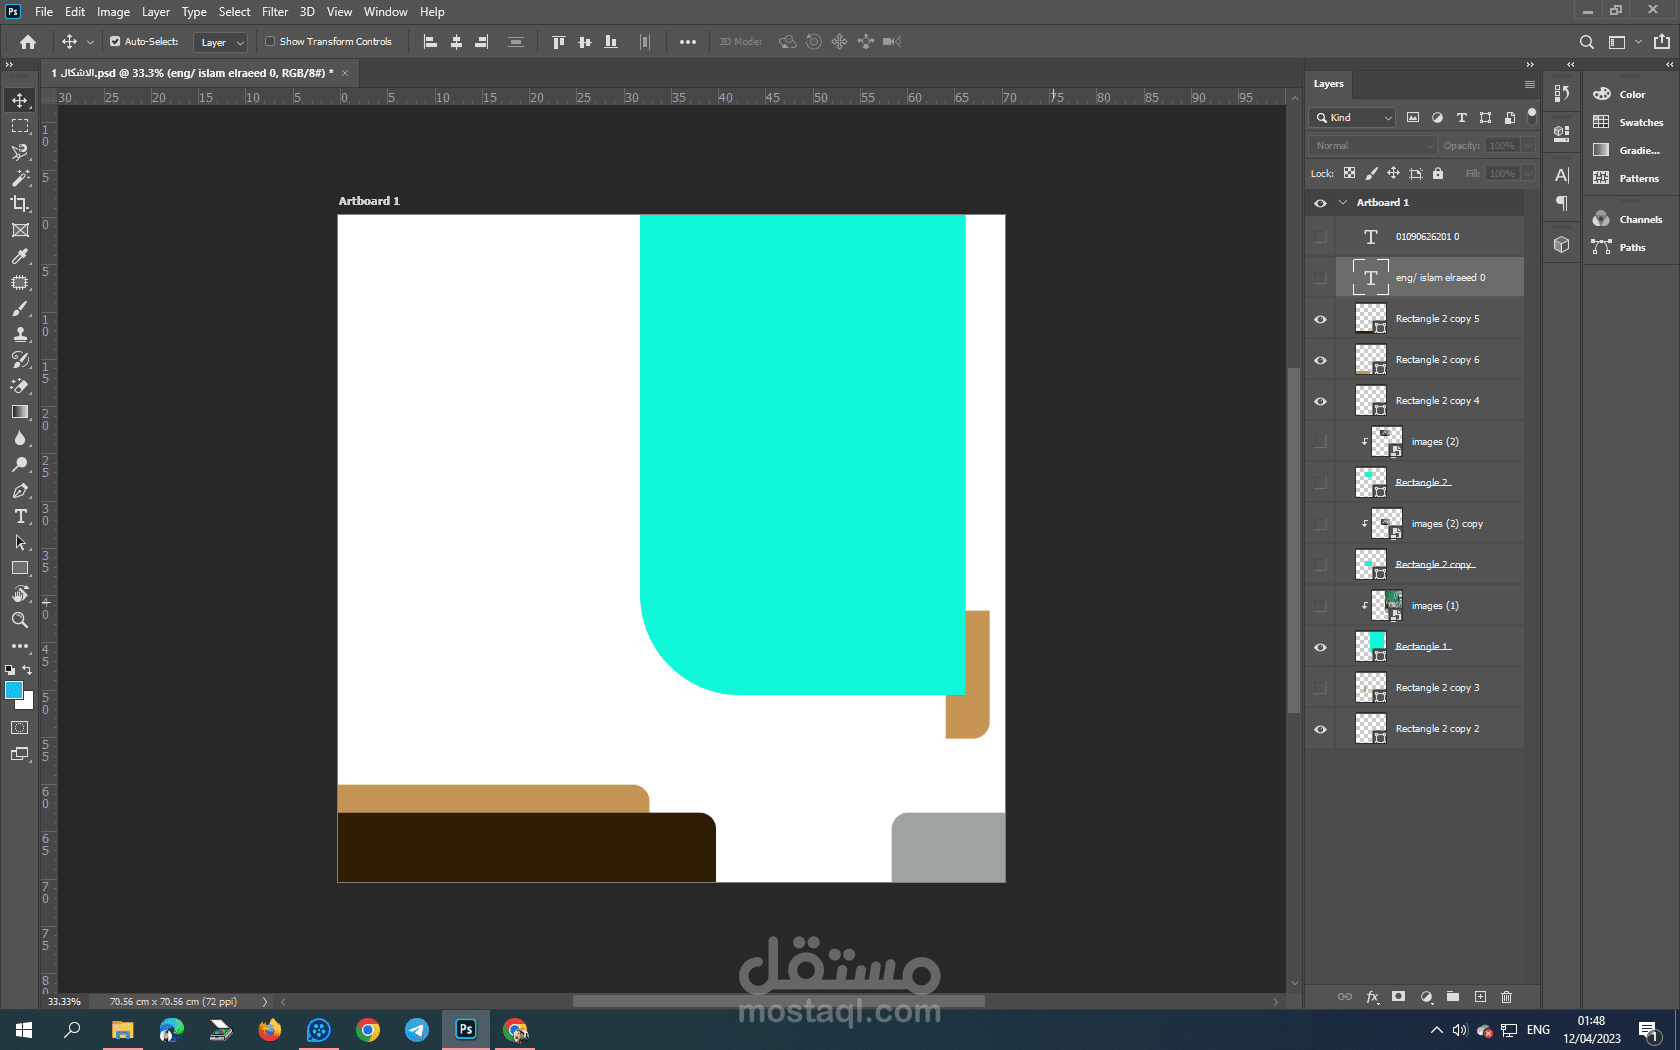Open Photoshop from the Windows taskbar

(x=466, y=1029)
